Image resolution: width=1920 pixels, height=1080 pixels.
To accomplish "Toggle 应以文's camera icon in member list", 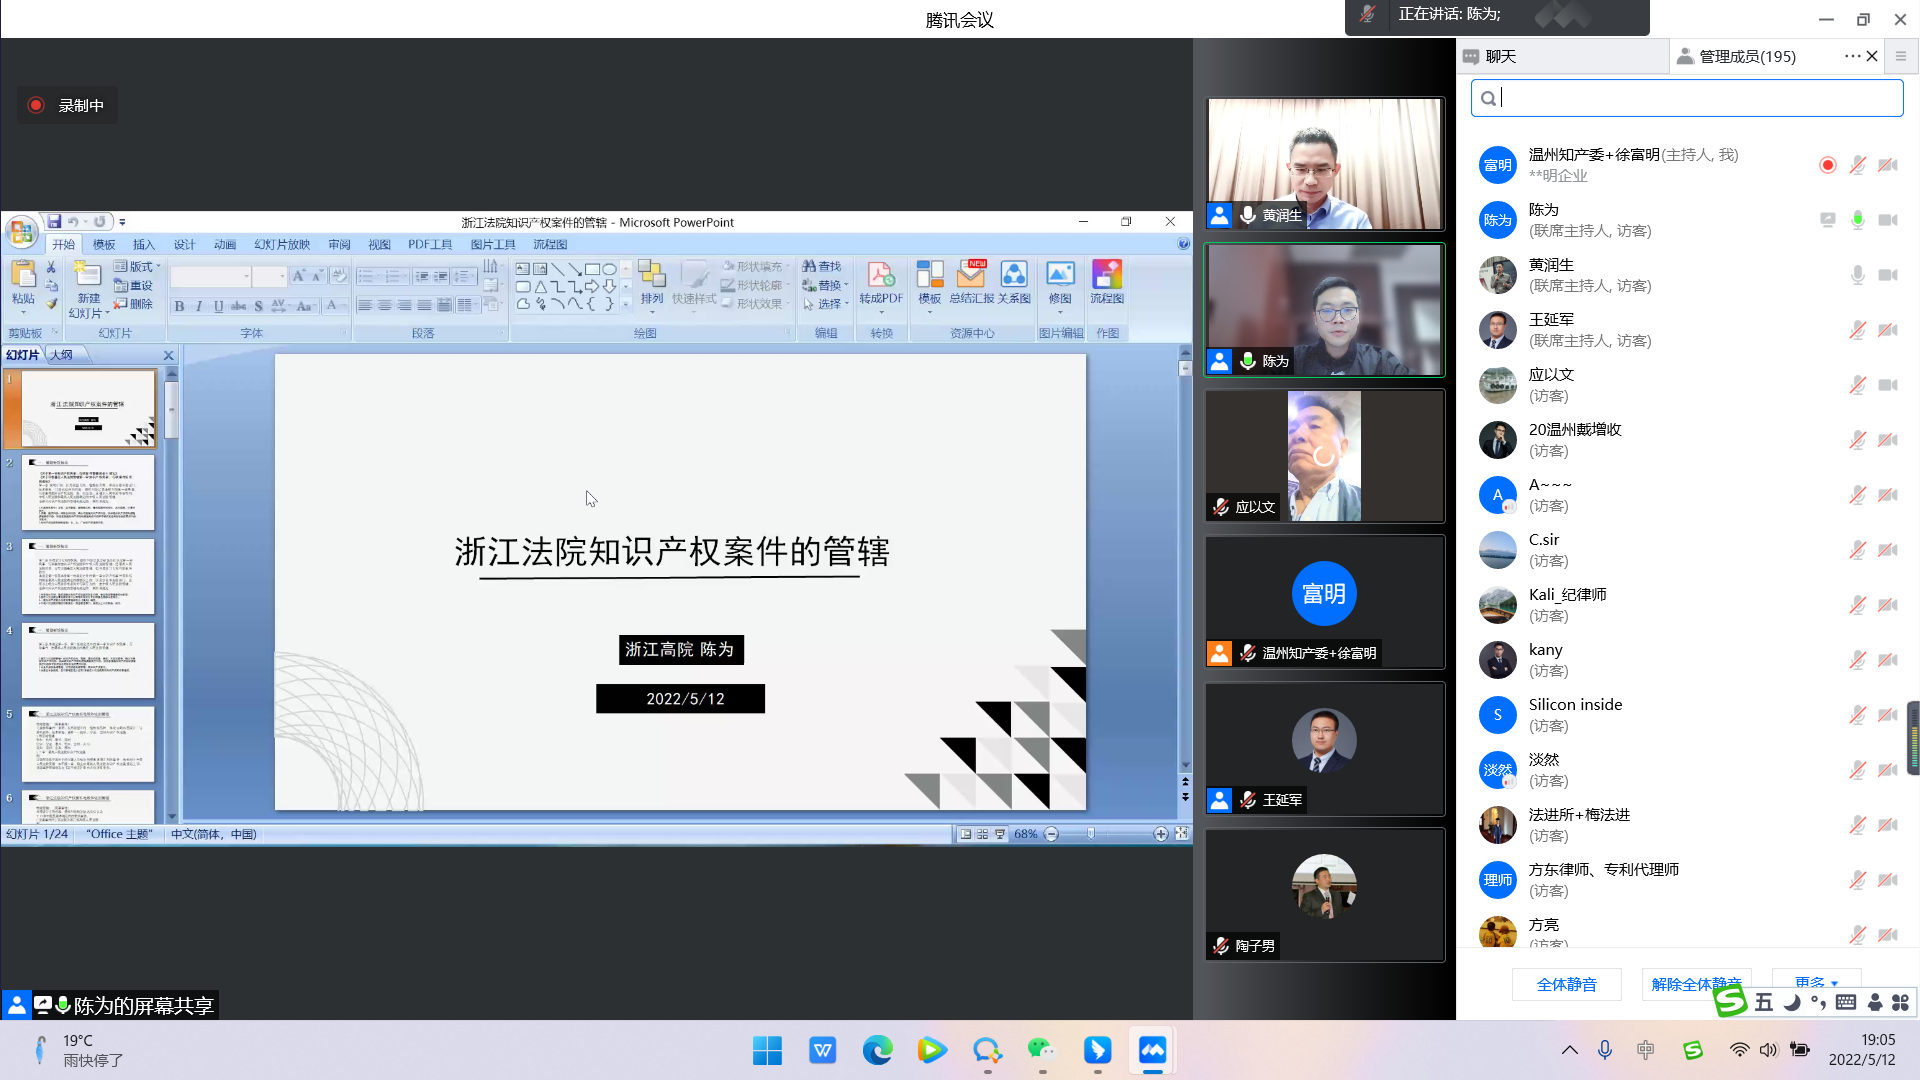I will pyautogui.click(x=1888, y=385).
